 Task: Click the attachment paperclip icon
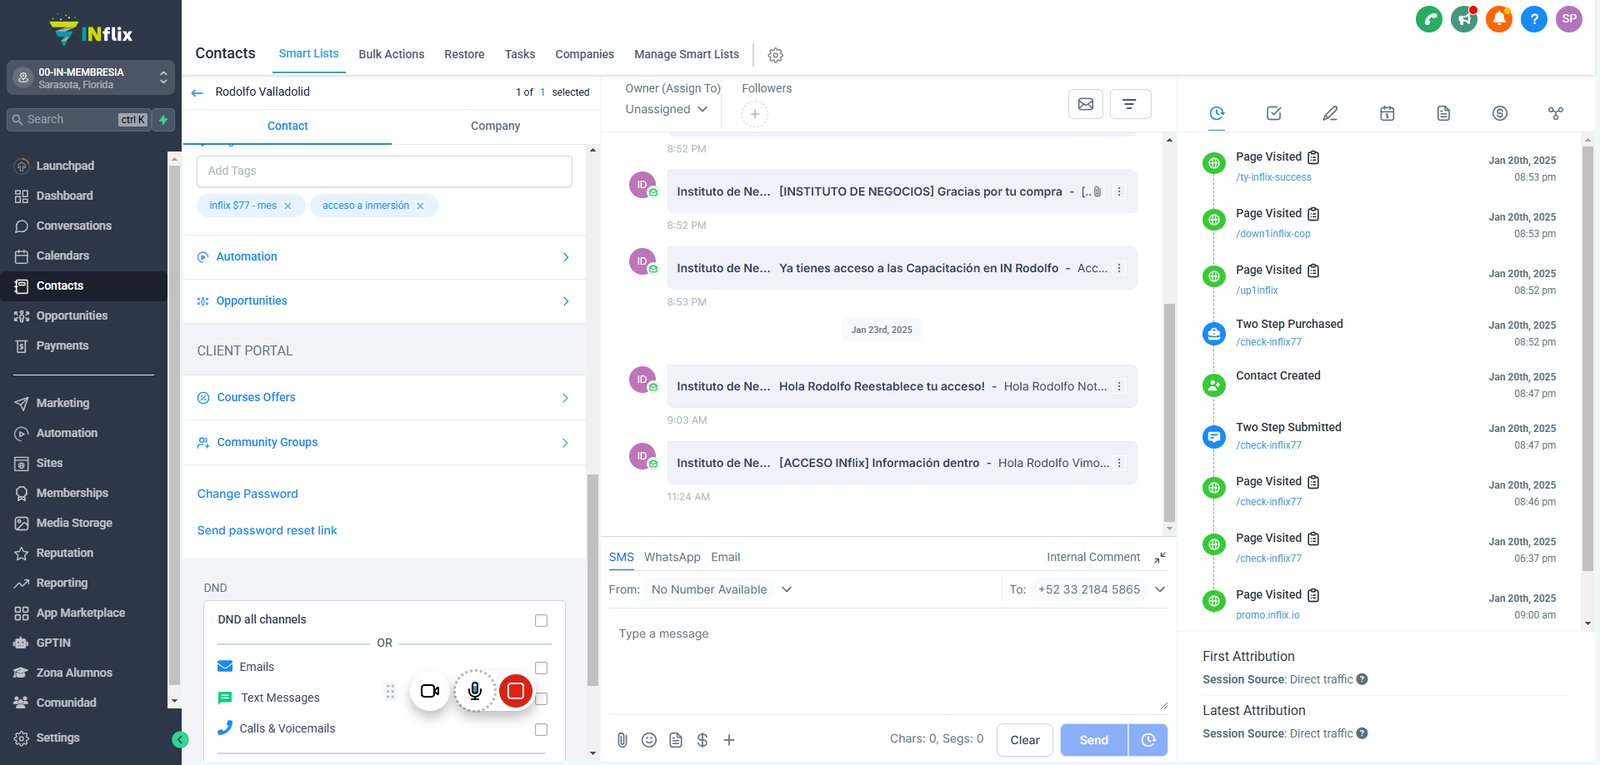622,740
